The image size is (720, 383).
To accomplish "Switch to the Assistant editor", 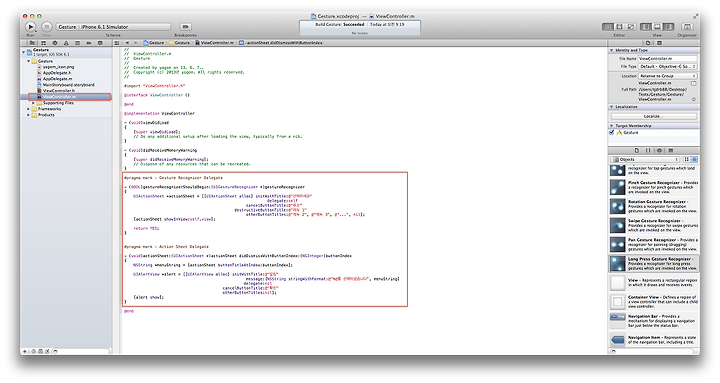I will pyautogui.click(x=619, y=27).
